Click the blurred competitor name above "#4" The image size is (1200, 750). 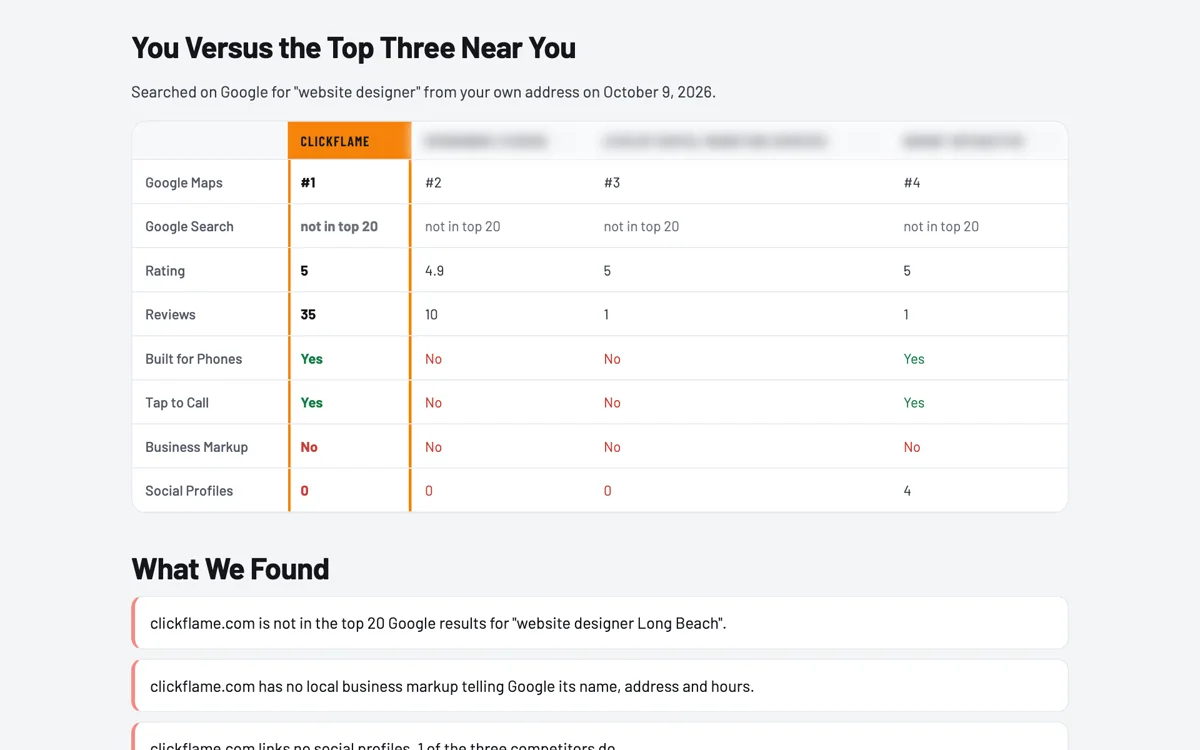click(963, 142)
